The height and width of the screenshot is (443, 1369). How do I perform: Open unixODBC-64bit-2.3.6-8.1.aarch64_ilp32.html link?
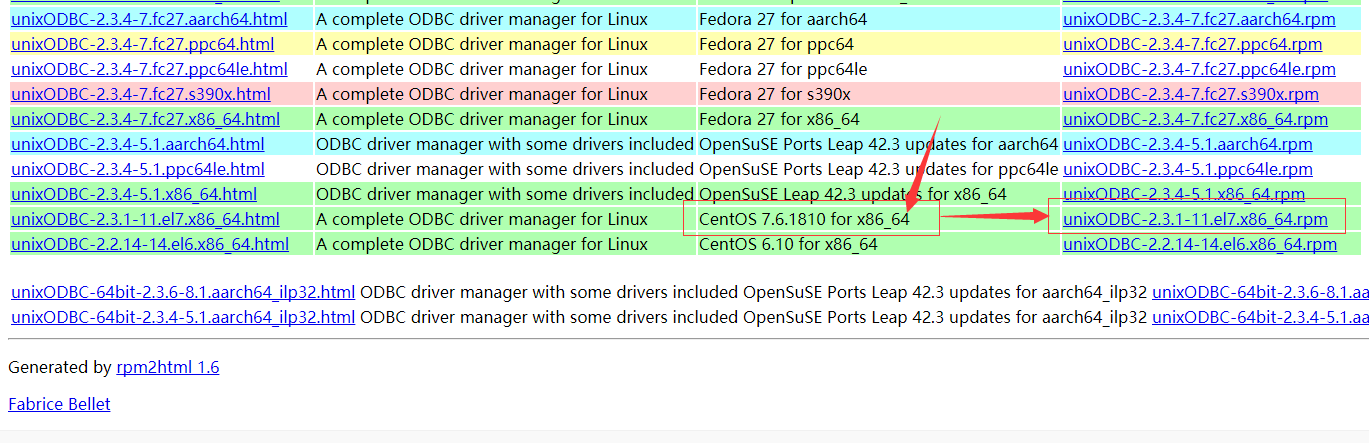[x=183, y=293]
